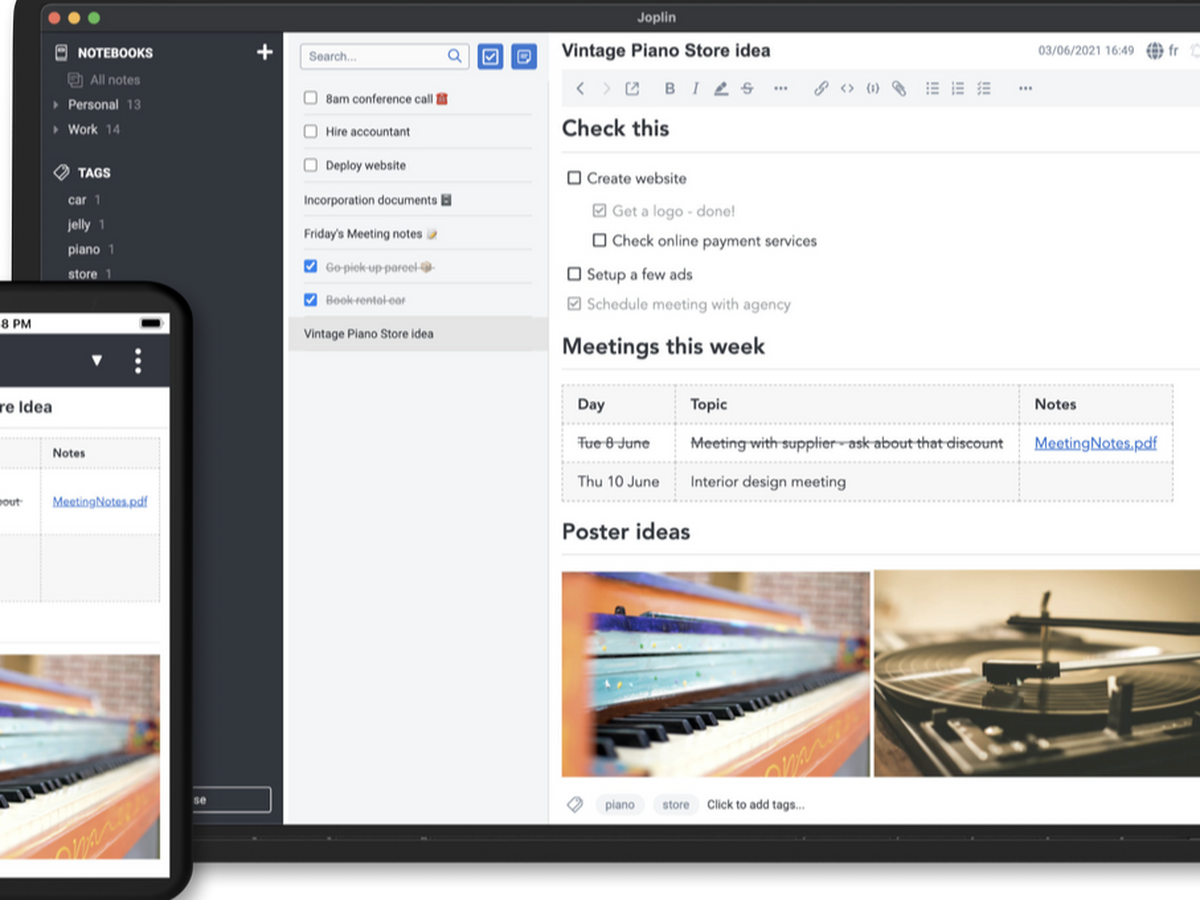1200x900 pixels.
Task: Add a notebook with the plus icon
Action: pyautogui.click(x=264, y=52)
